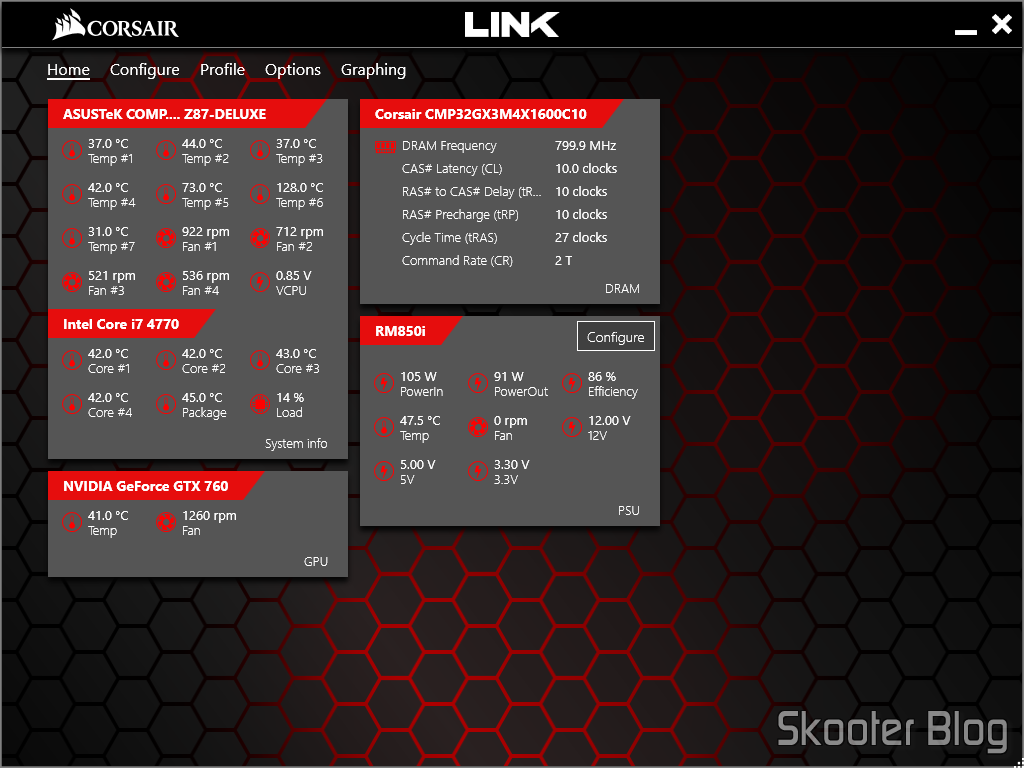Click the thermometer icon for Temp #6
Screen dimensions: 1024x768
(x=260, y=195)
